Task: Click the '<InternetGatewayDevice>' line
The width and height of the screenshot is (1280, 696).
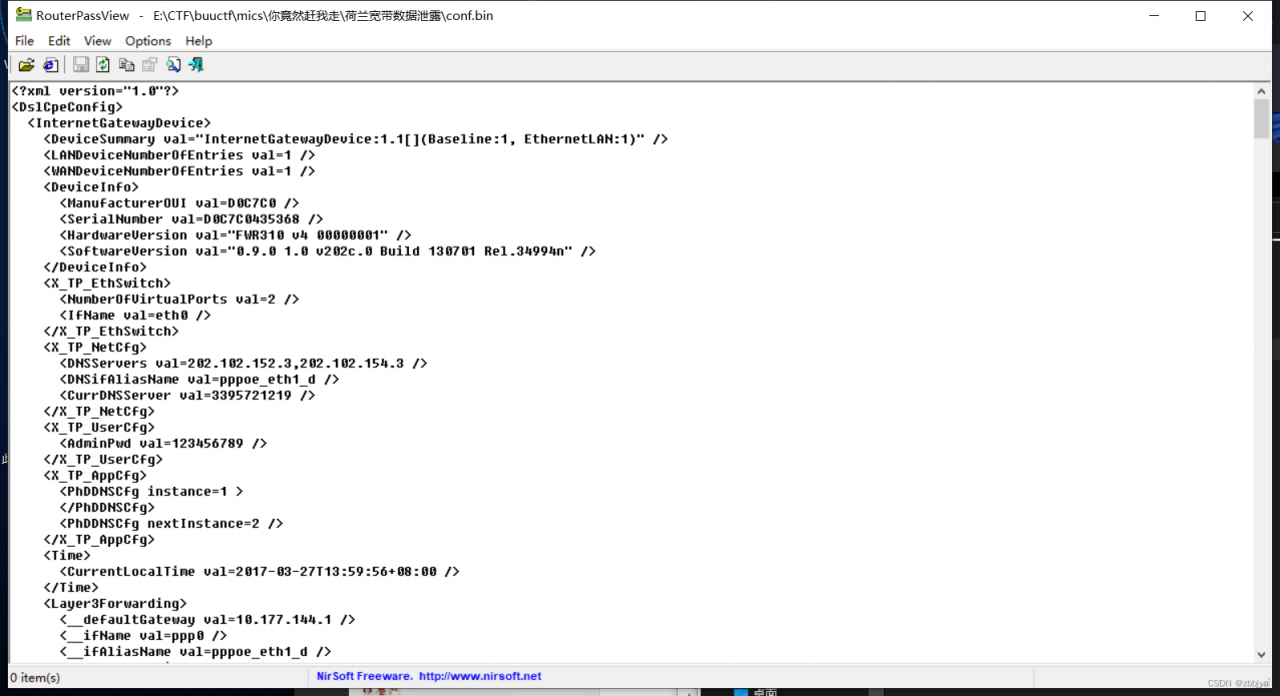Action: pos(119,123)
